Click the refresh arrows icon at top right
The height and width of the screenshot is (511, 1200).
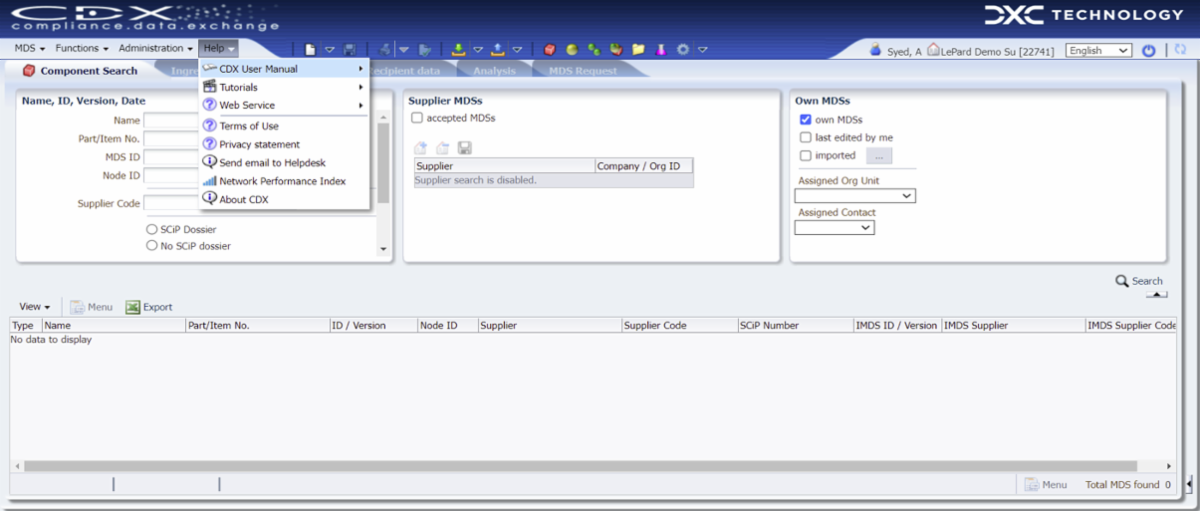[x=1181, y=50]
